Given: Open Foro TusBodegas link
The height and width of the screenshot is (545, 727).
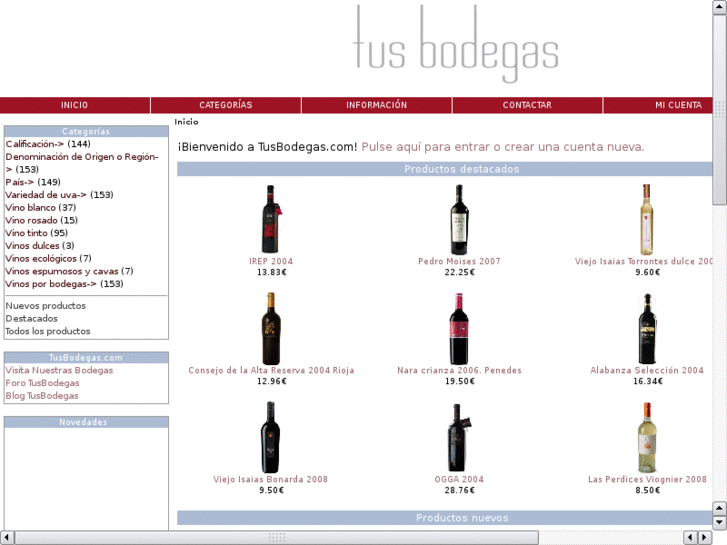Looking at the screenshot, I should 42,383.
